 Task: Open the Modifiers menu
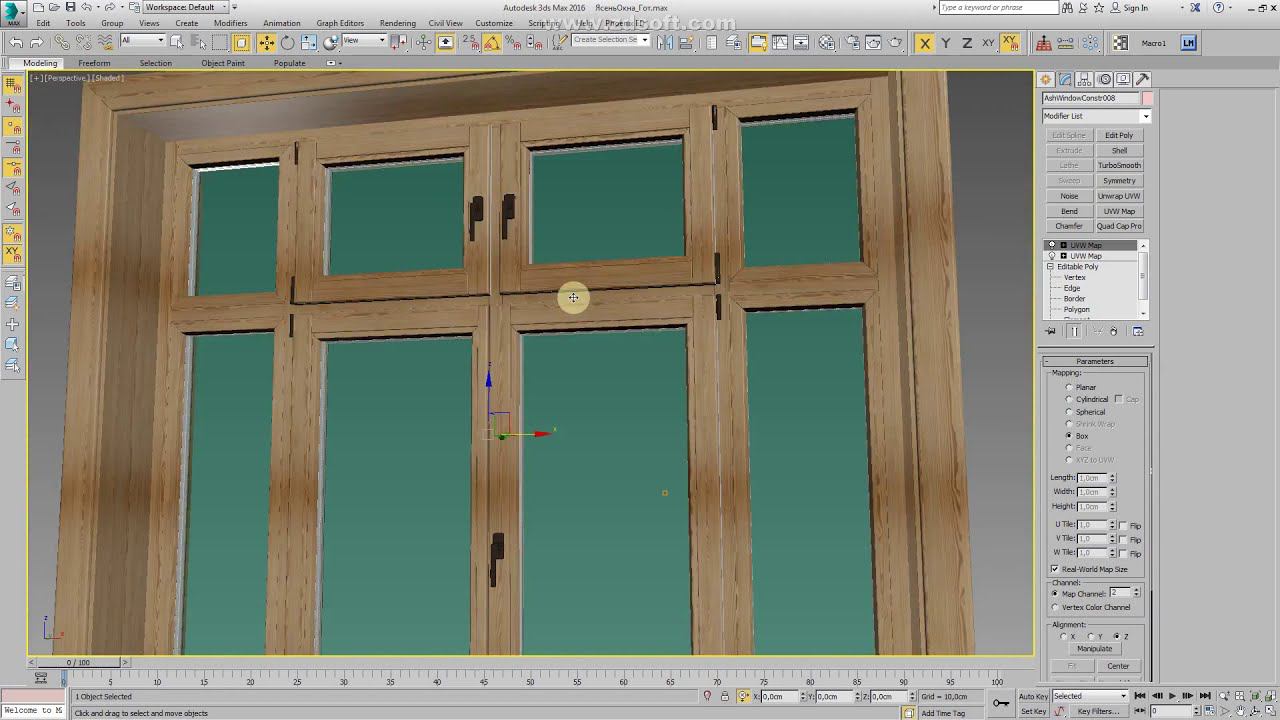click(230, 23)
